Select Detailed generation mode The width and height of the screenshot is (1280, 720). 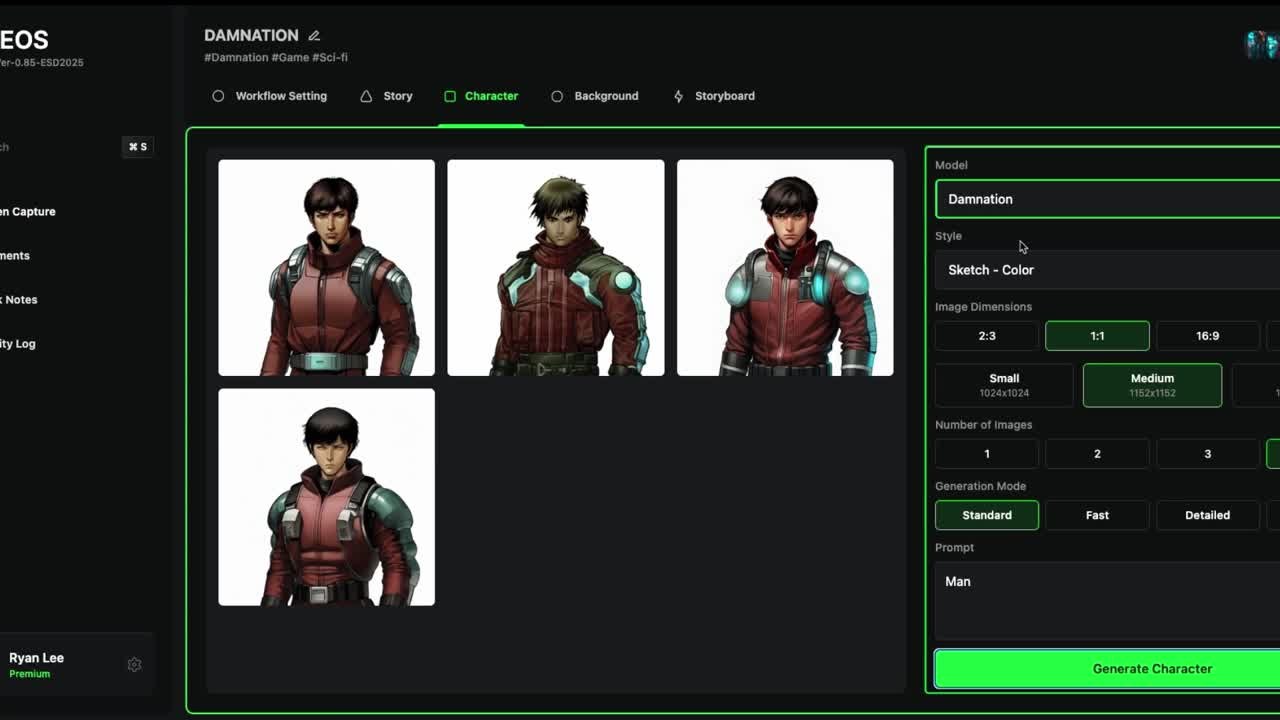tap(1208, 515)
